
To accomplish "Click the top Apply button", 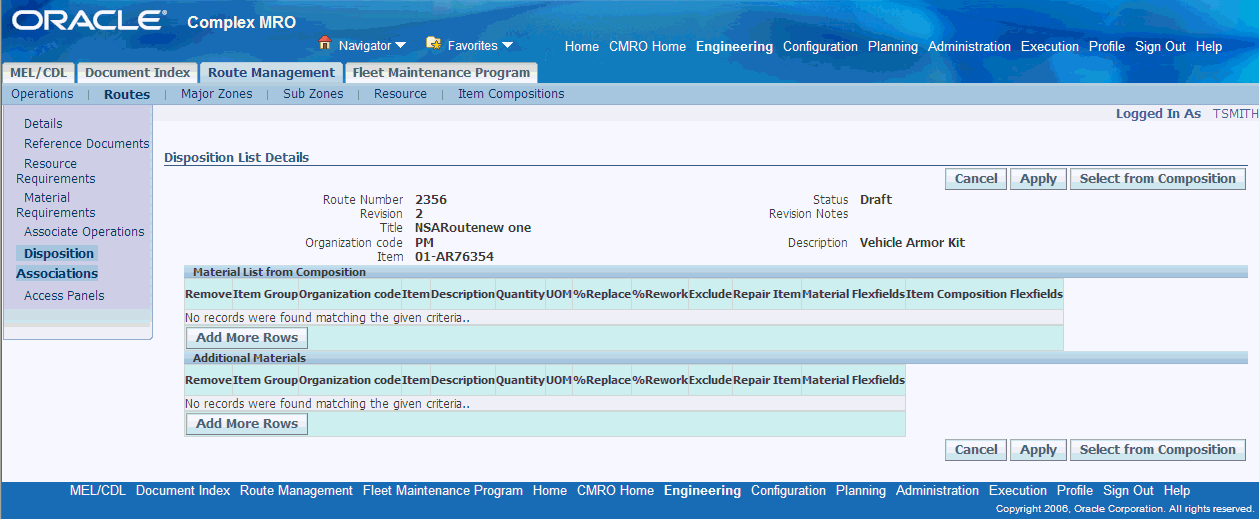I will (1038, 179).
